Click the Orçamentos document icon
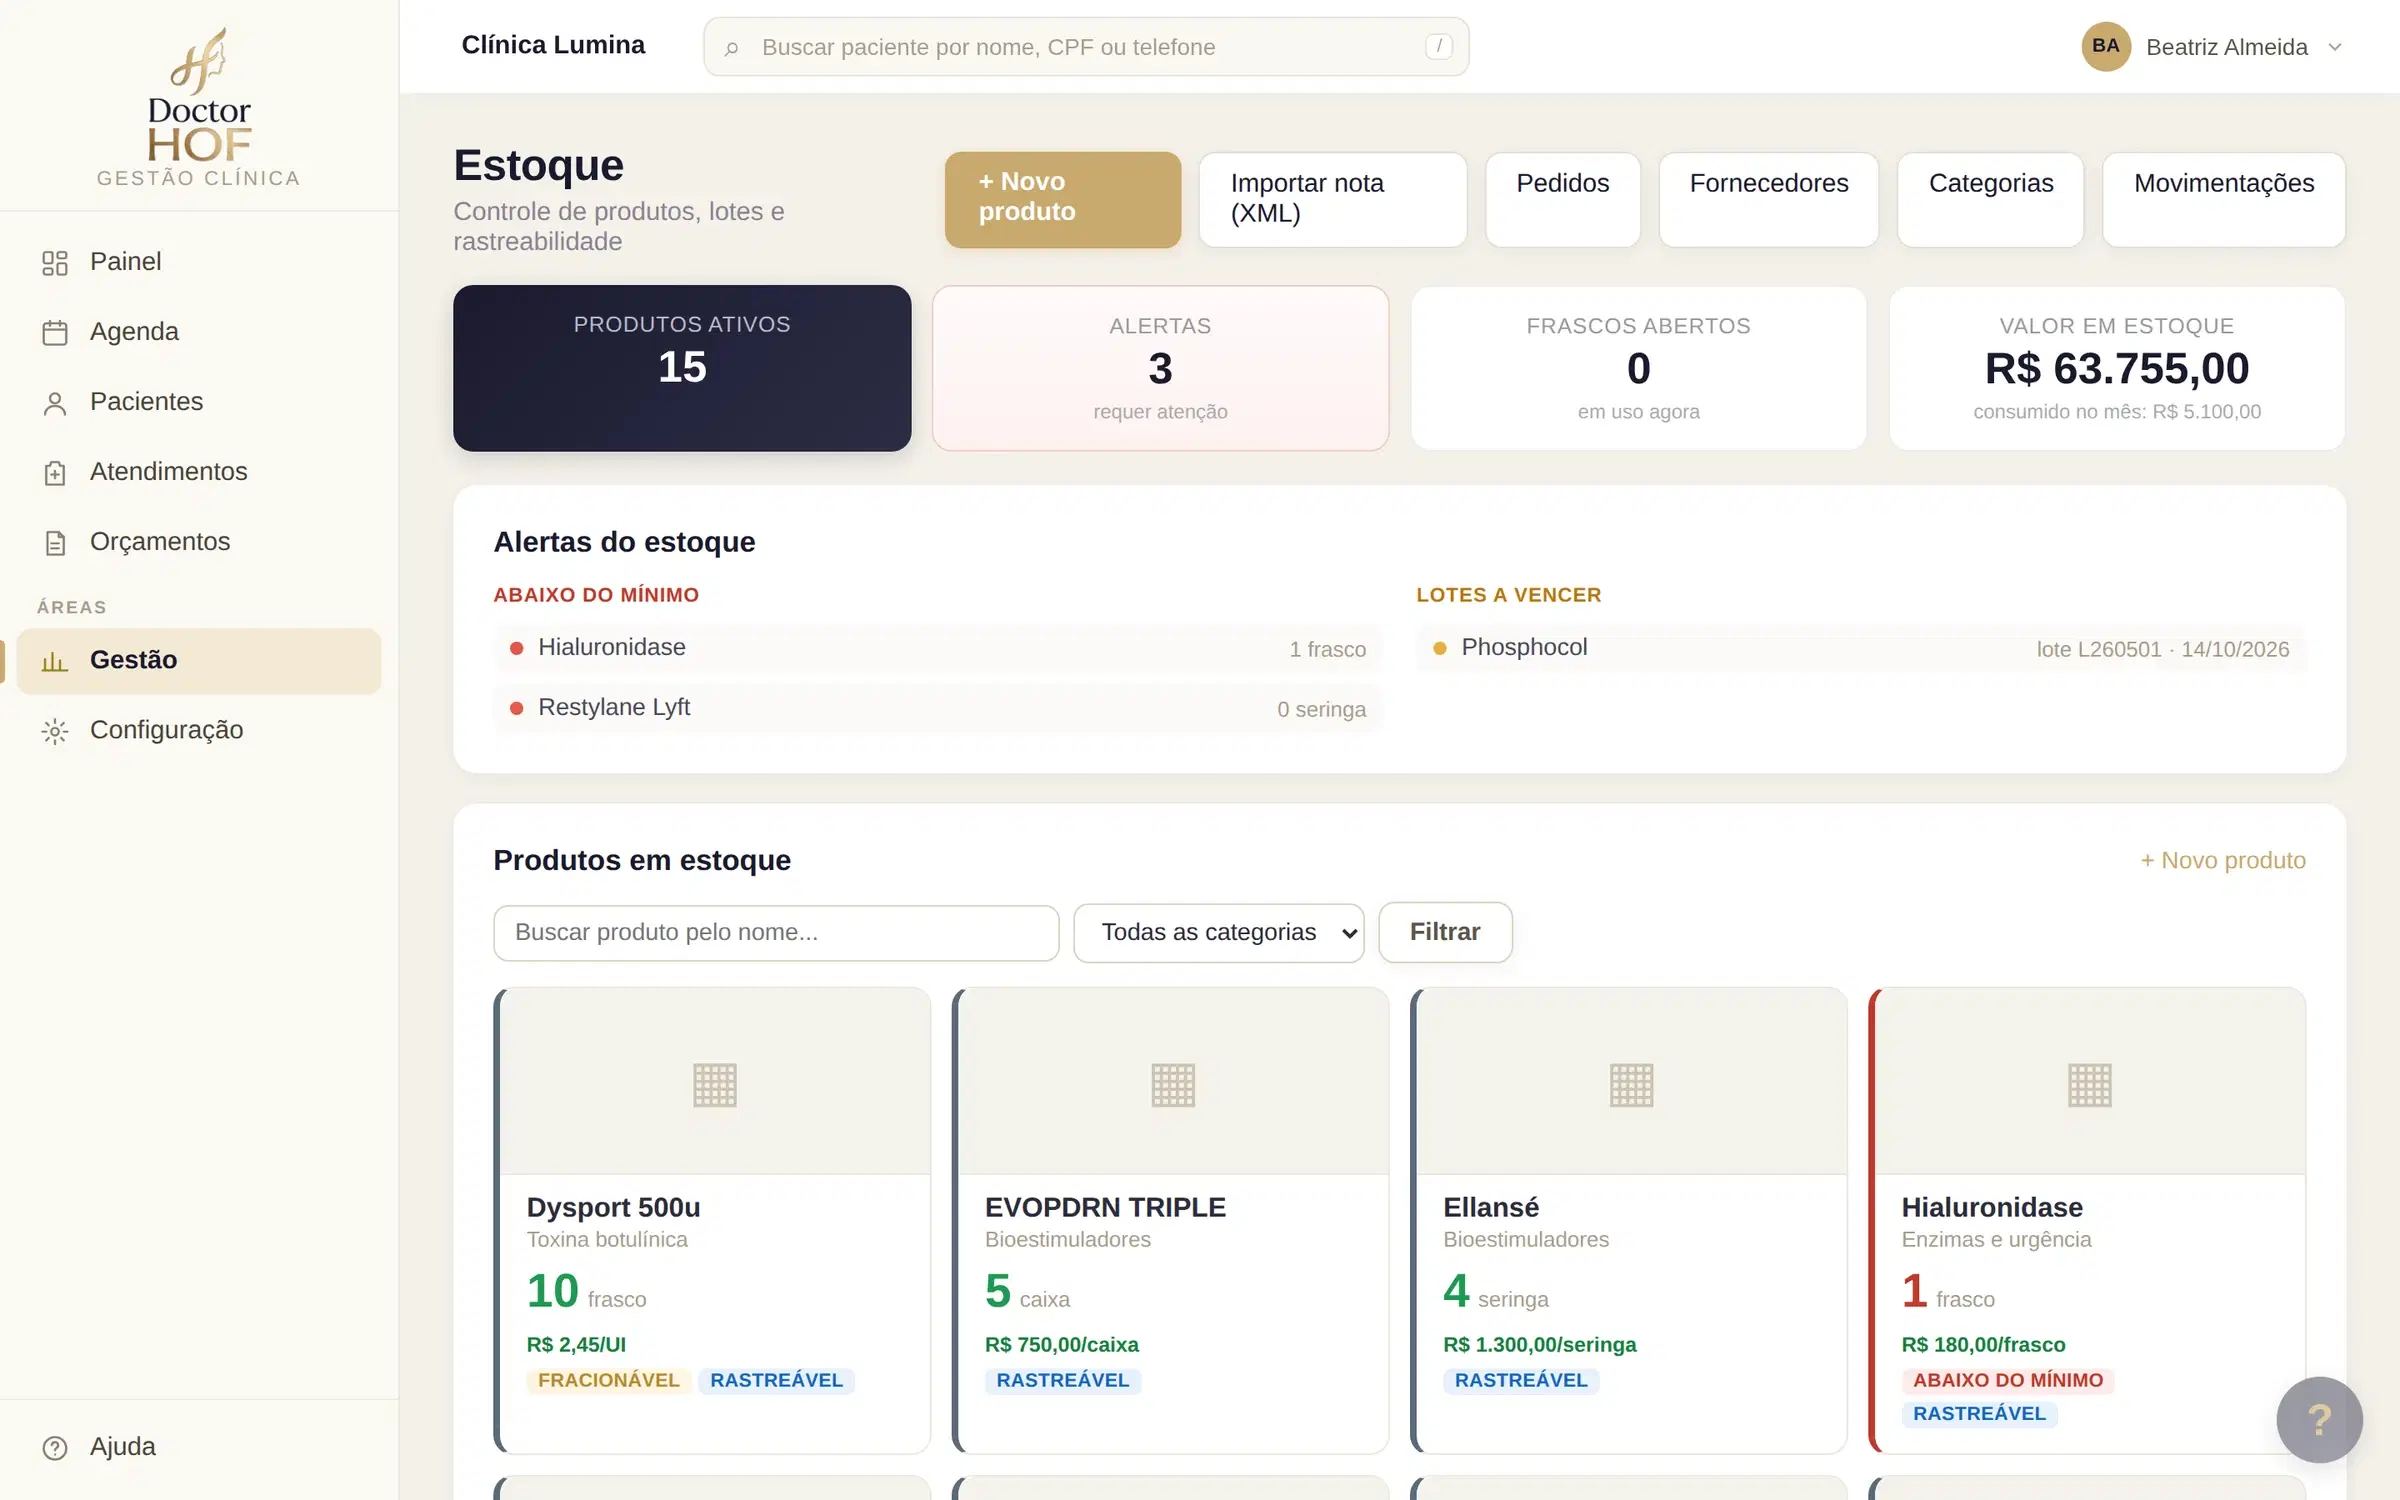Screen dimensions: 2400x1500 coord(55,543)
